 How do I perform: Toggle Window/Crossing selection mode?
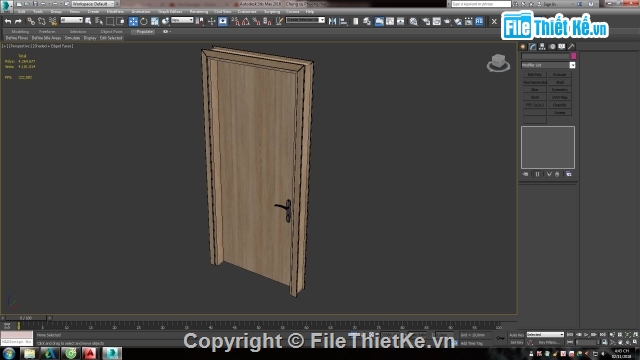point(120,21)
